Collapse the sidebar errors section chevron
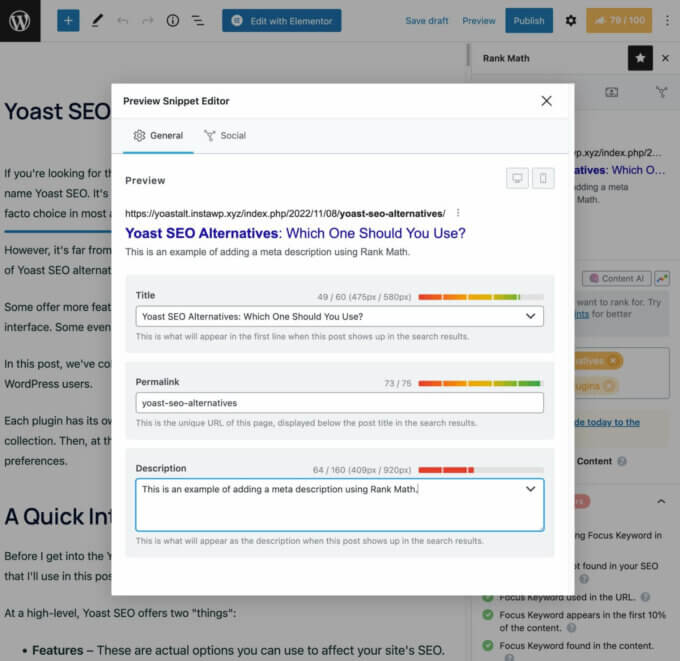680x661 pixels. tap(661, 501)
